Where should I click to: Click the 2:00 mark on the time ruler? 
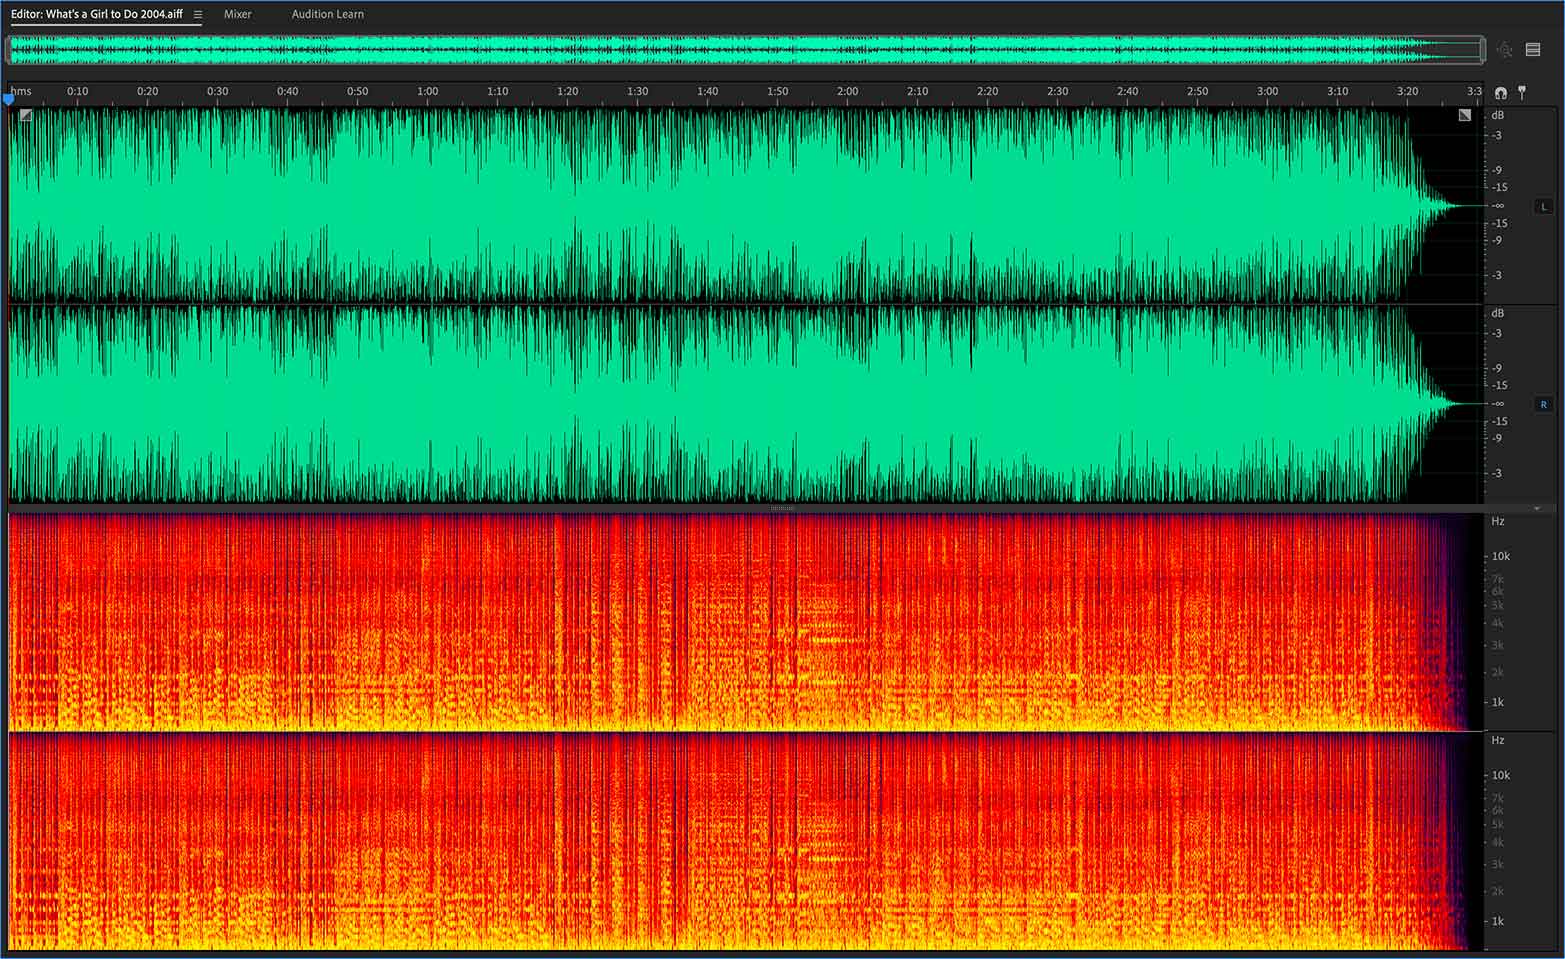[x=847, y=92]
